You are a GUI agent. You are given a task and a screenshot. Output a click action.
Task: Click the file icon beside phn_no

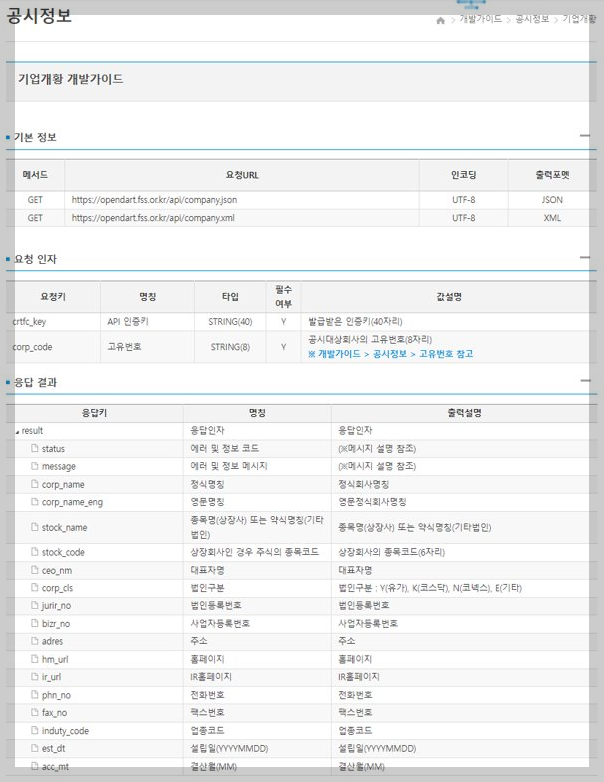click(34, 694)
